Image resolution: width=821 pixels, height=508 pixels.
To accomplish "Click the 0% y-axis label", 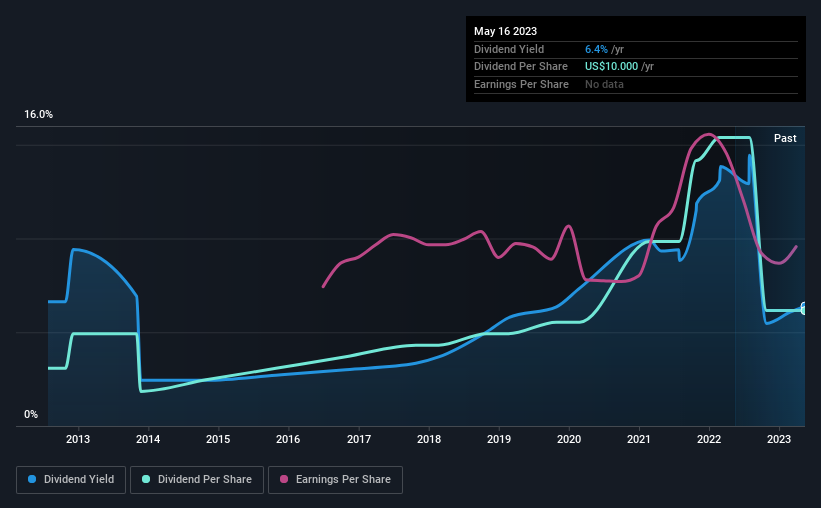I will (31, 415).
